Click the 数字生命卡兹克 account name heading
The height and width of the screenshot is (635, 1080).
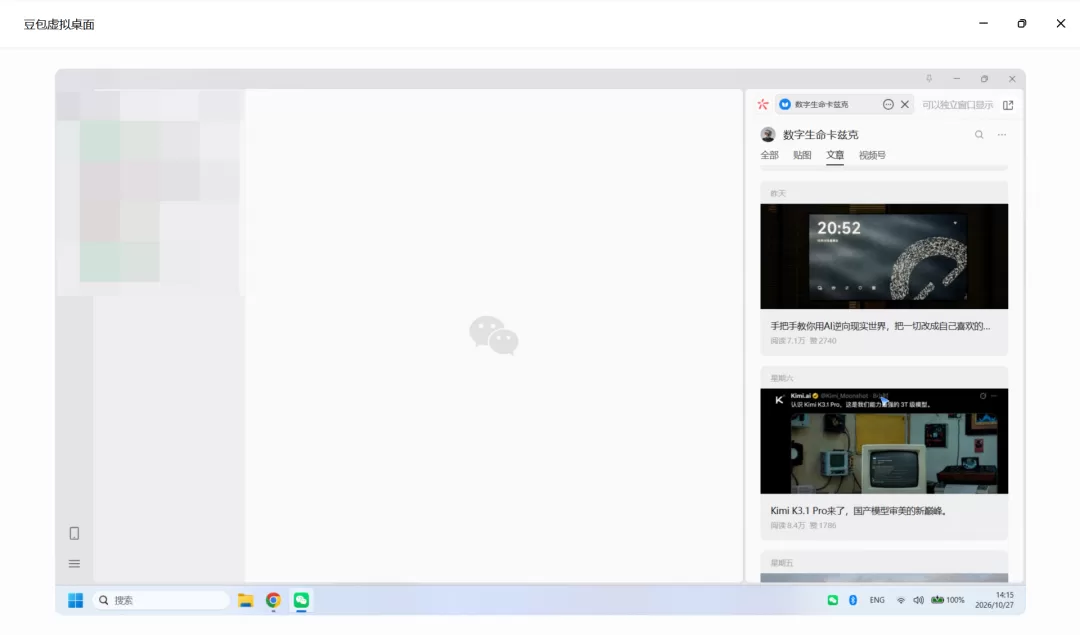(x=820, y=135)
